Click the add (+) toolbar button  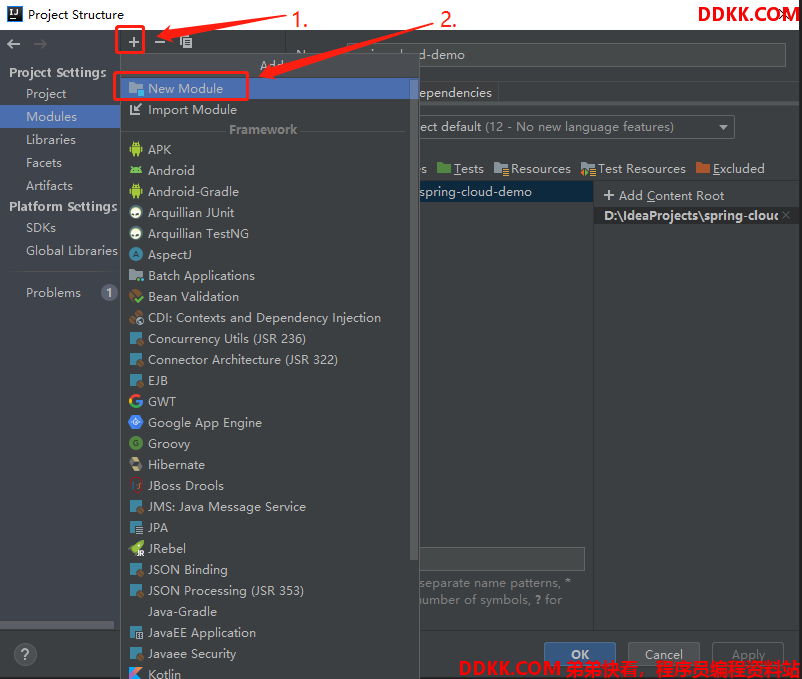click(133, 42)
